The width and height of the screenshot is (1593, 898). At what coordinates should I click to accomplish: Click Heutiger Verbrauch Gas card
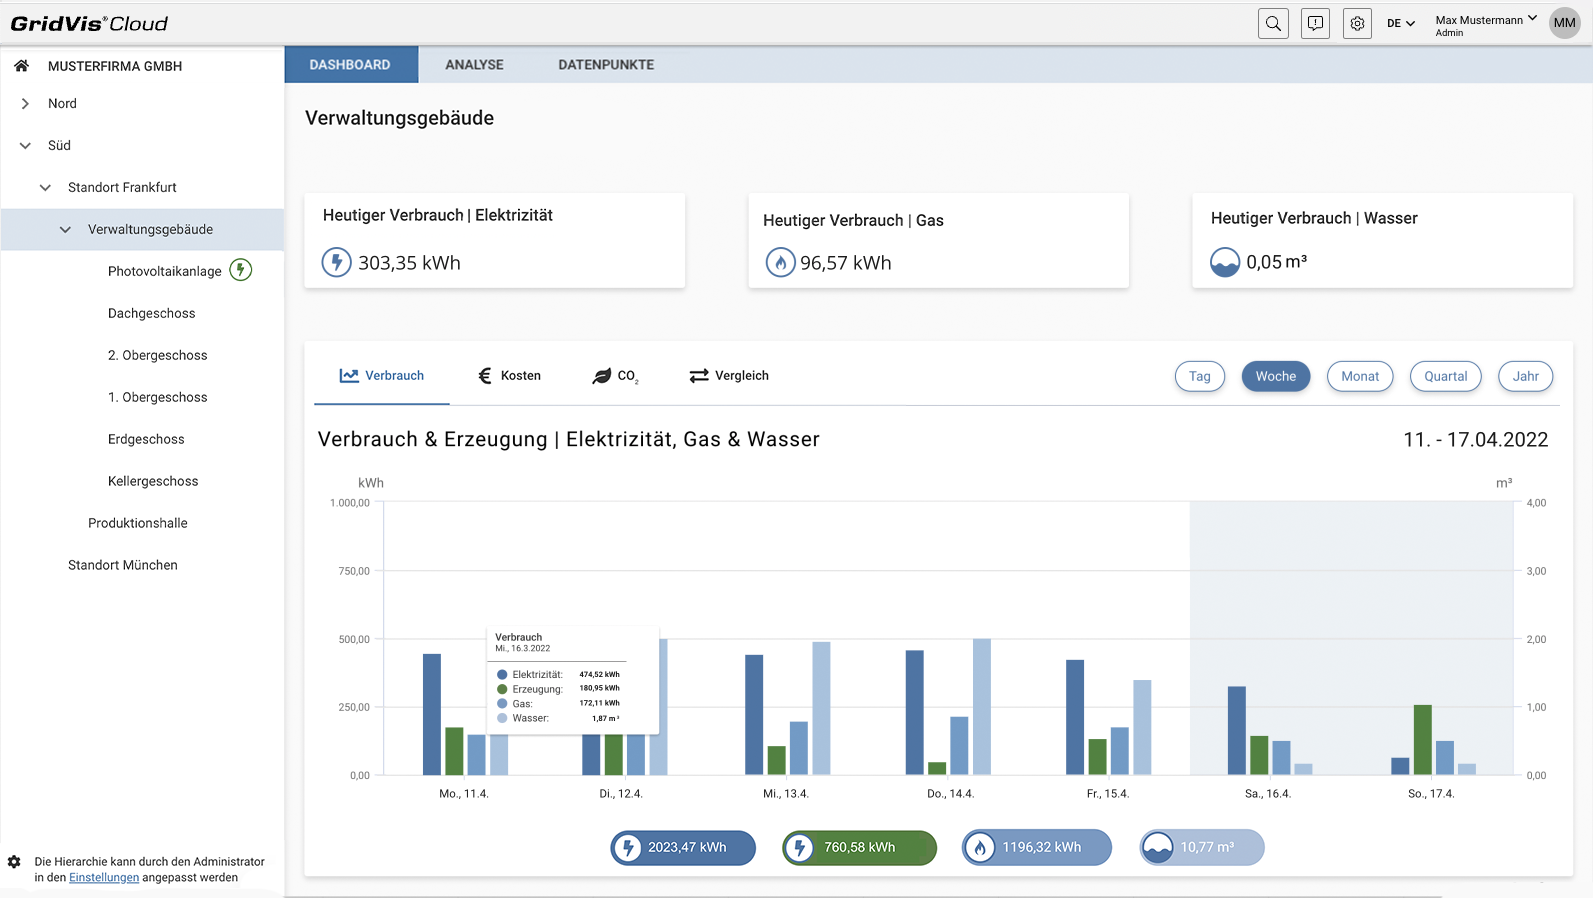939,241
